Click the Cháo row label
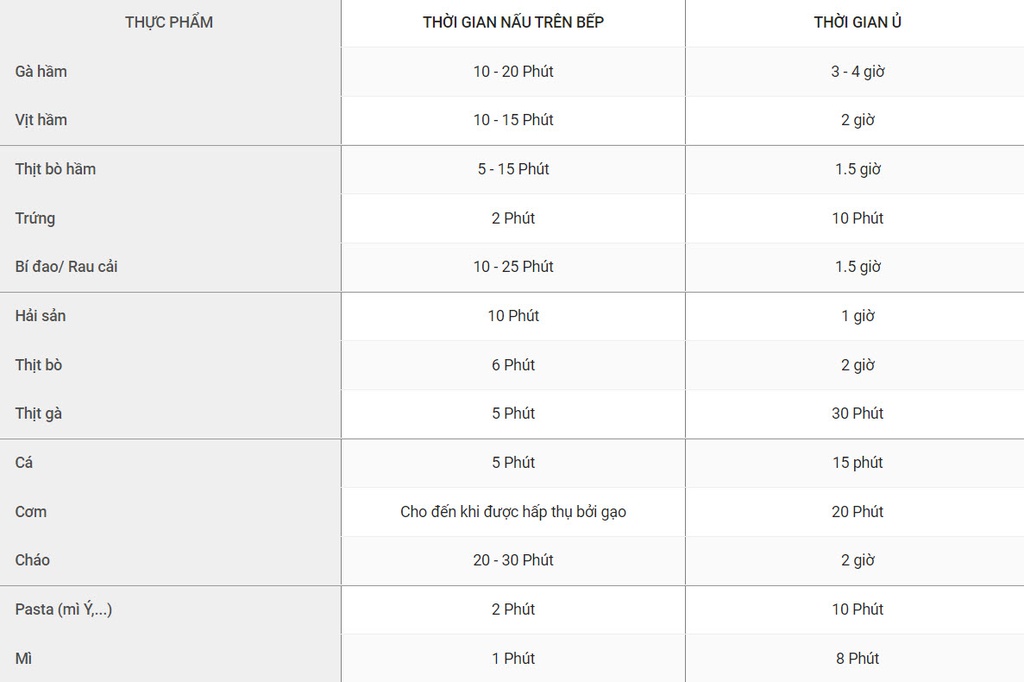Image resolution: width=1024 pixels, height=682 pixels. (33, 560)
